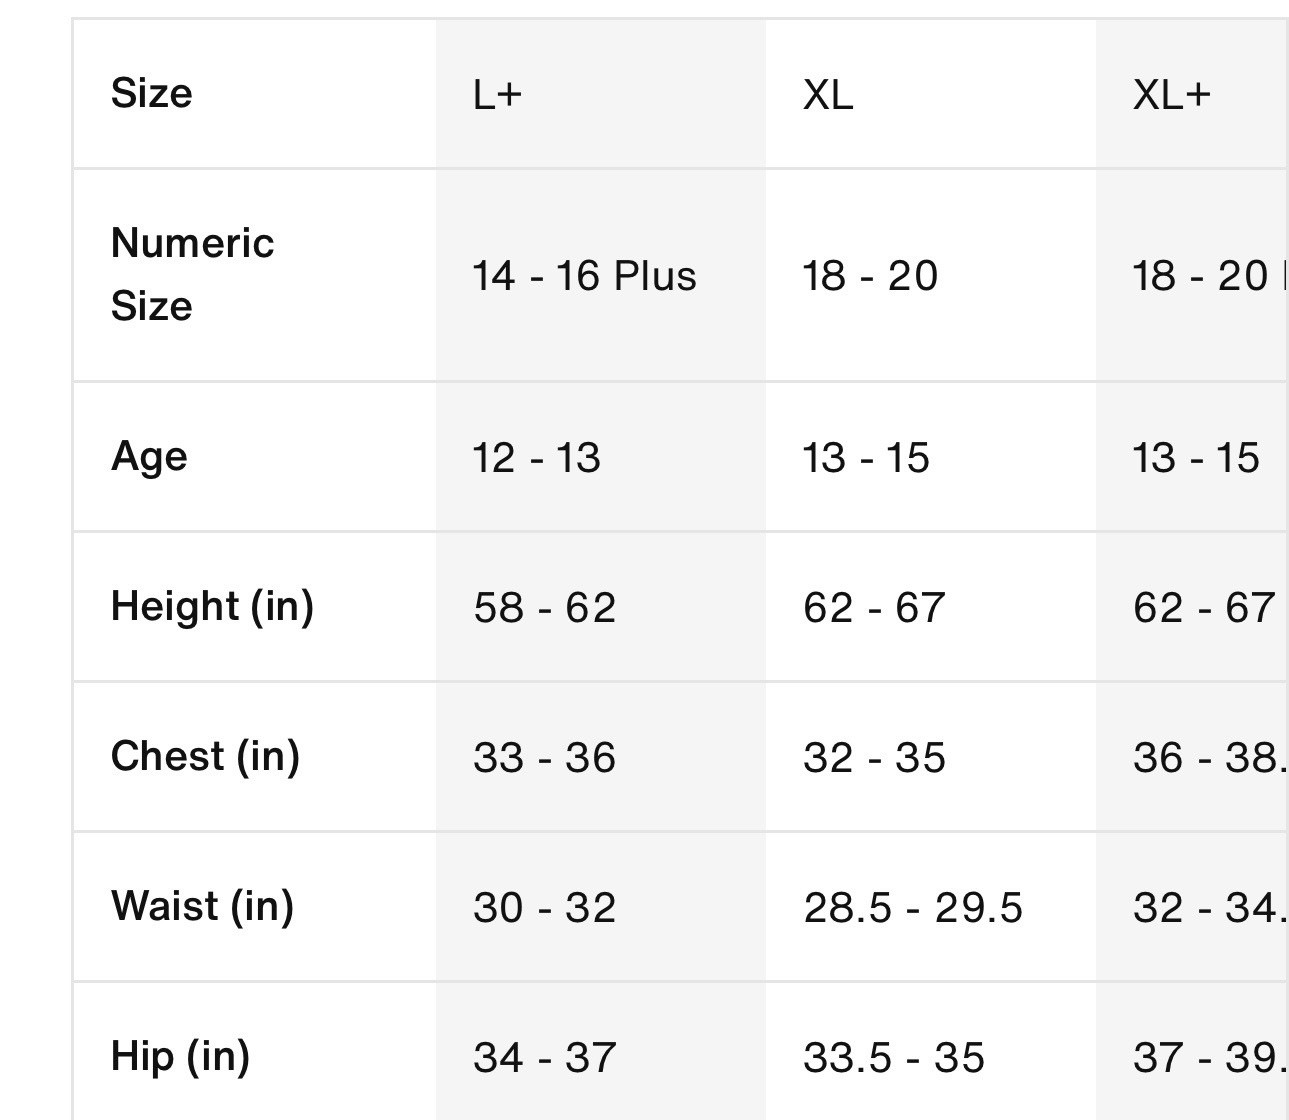This screenshot has height=1120, width=1289.
Task: Click the Size row header cell
Action: click(x=254, y=94)
